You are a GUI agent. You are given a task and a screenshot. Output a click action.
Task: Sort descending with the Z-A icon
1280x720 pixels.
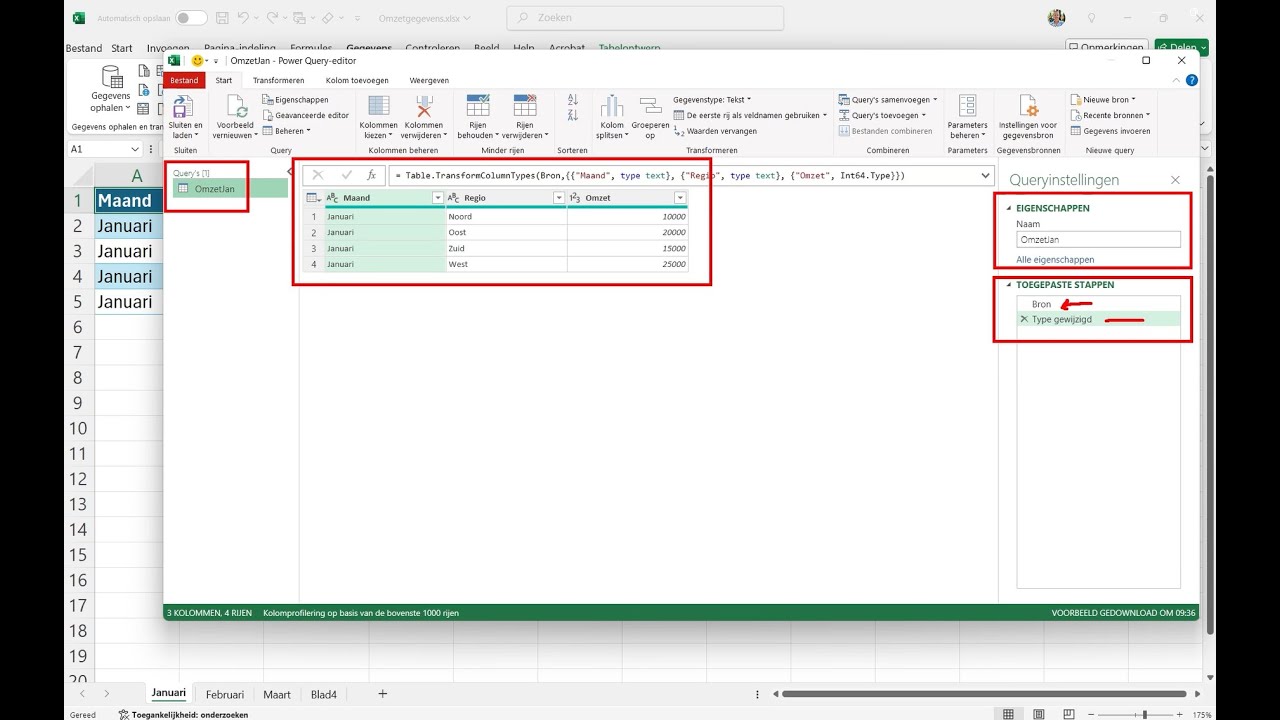tap(573, 116)
